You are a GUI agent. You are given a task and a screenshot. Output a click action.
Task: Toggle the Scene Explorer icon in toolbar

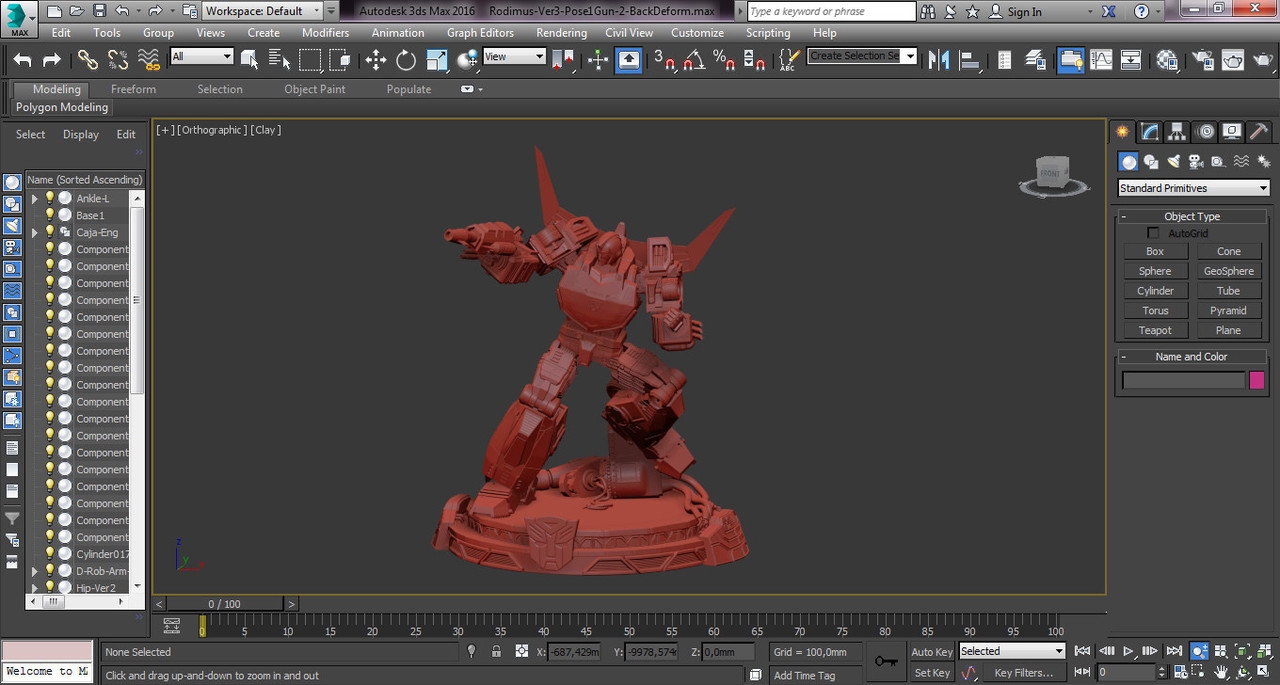(x=1005, y=60)
